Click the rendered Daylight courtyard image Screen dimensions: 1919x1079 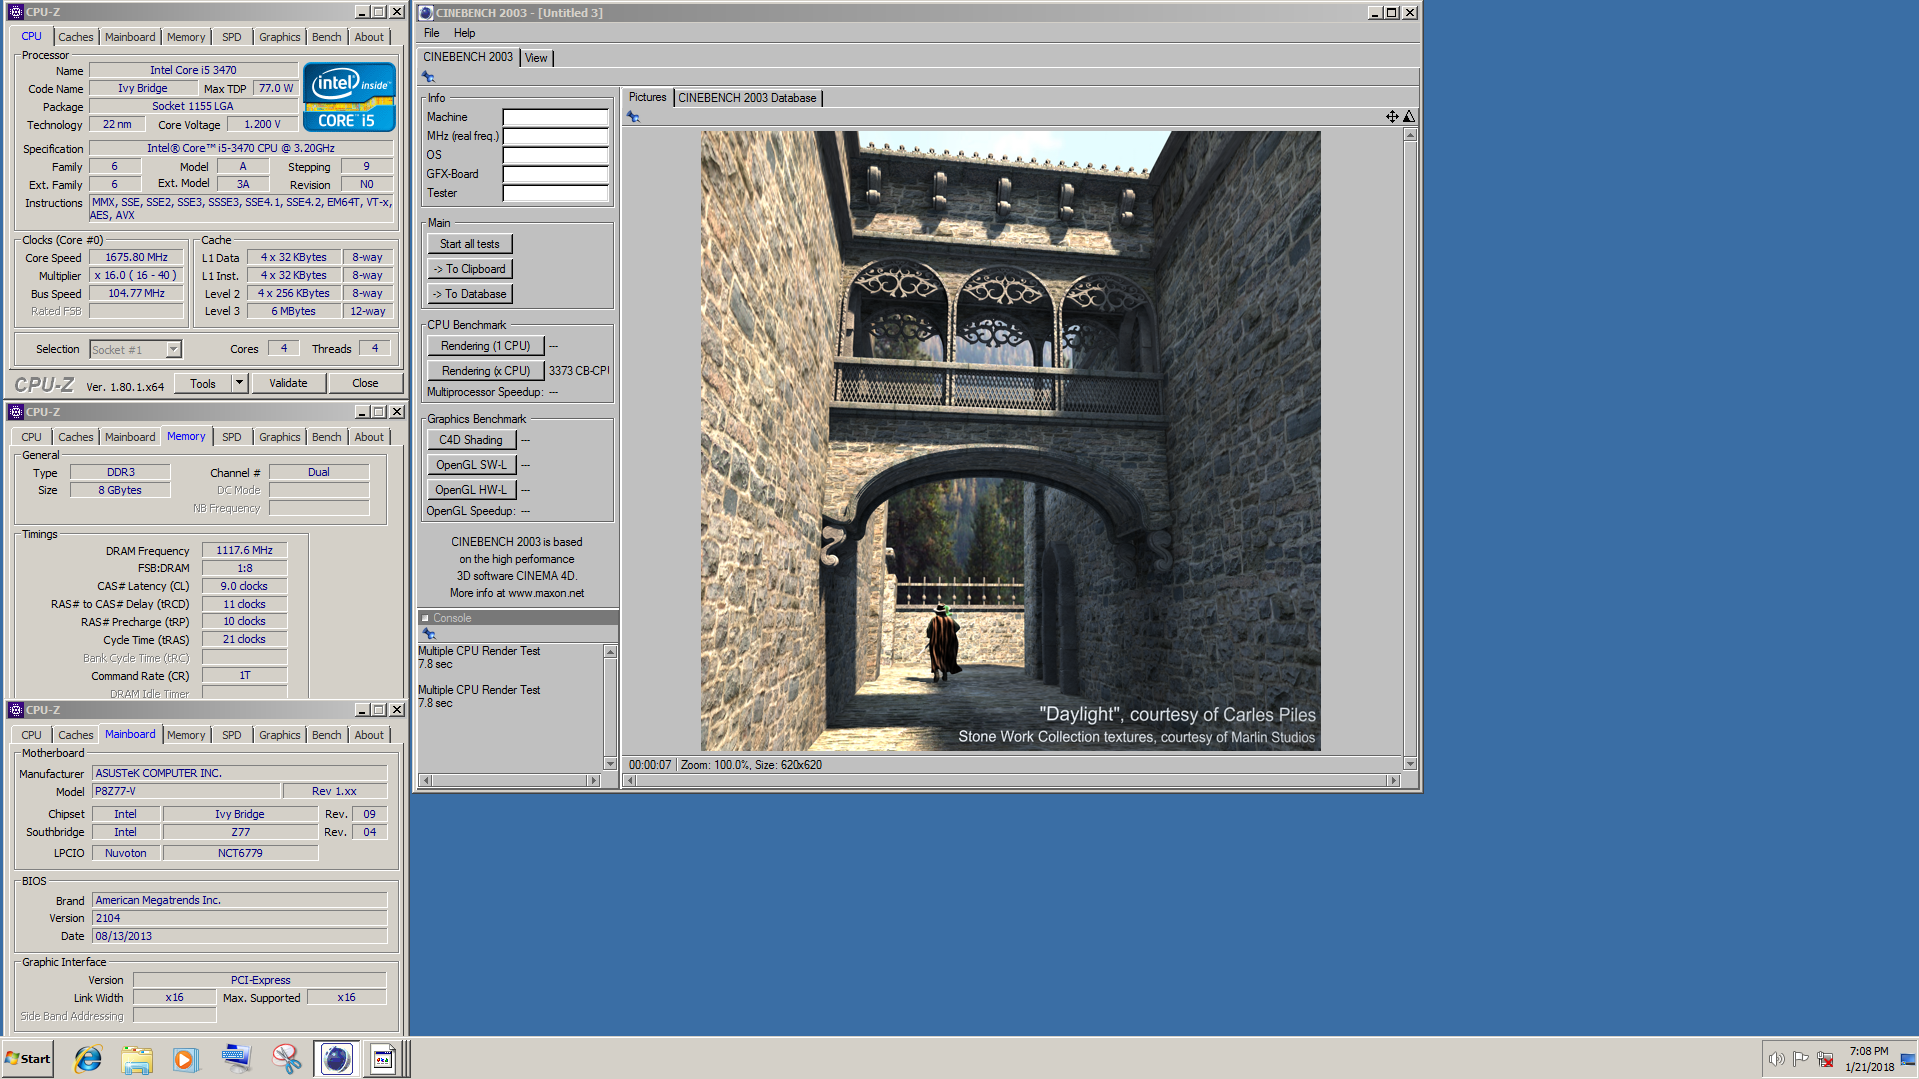coord(1010,441)
